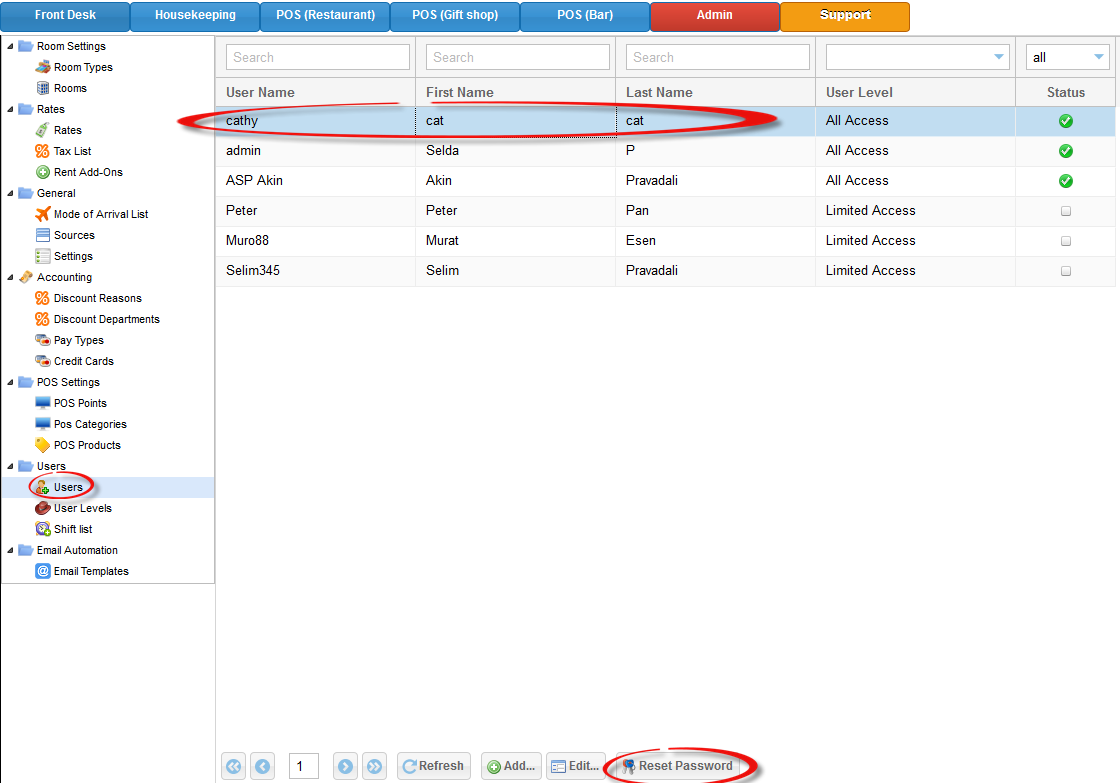Image resolution: width=1120 pixels, height=783 pixels.
Task: Open the POS (Gift shop) tab
Action: pyautogui.click(x=454, y=16)
